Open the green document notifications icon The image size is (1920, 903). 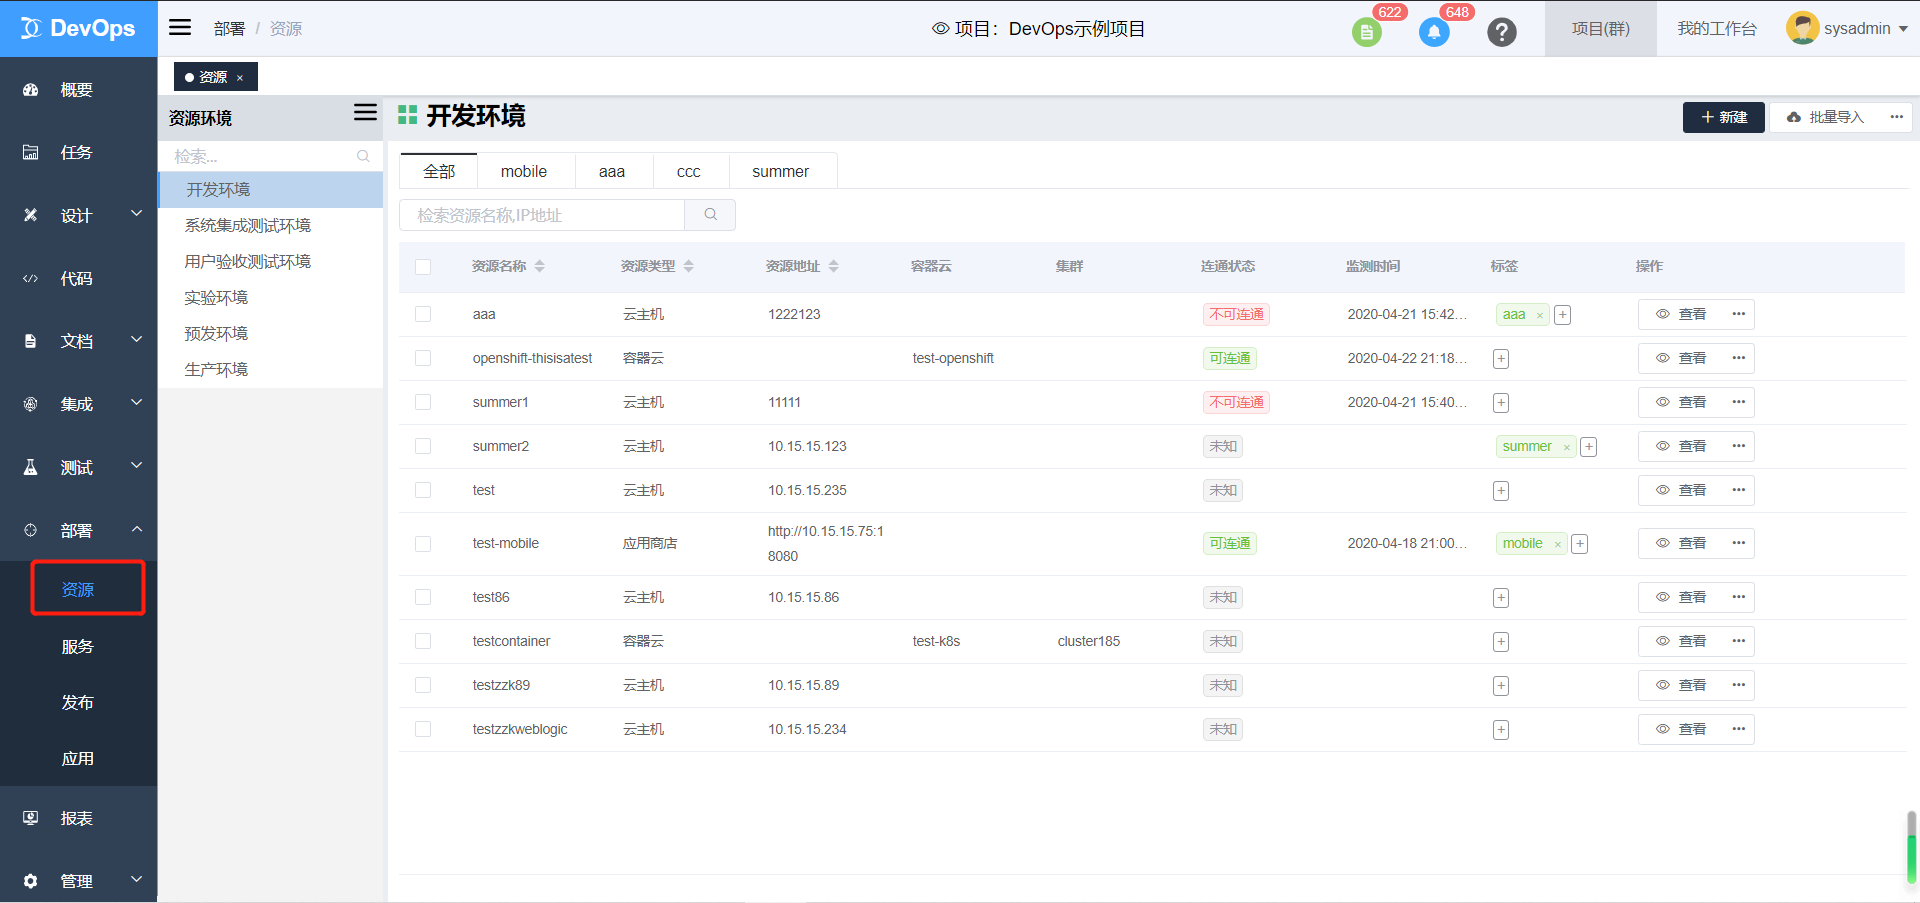[x=1366, y=32]
